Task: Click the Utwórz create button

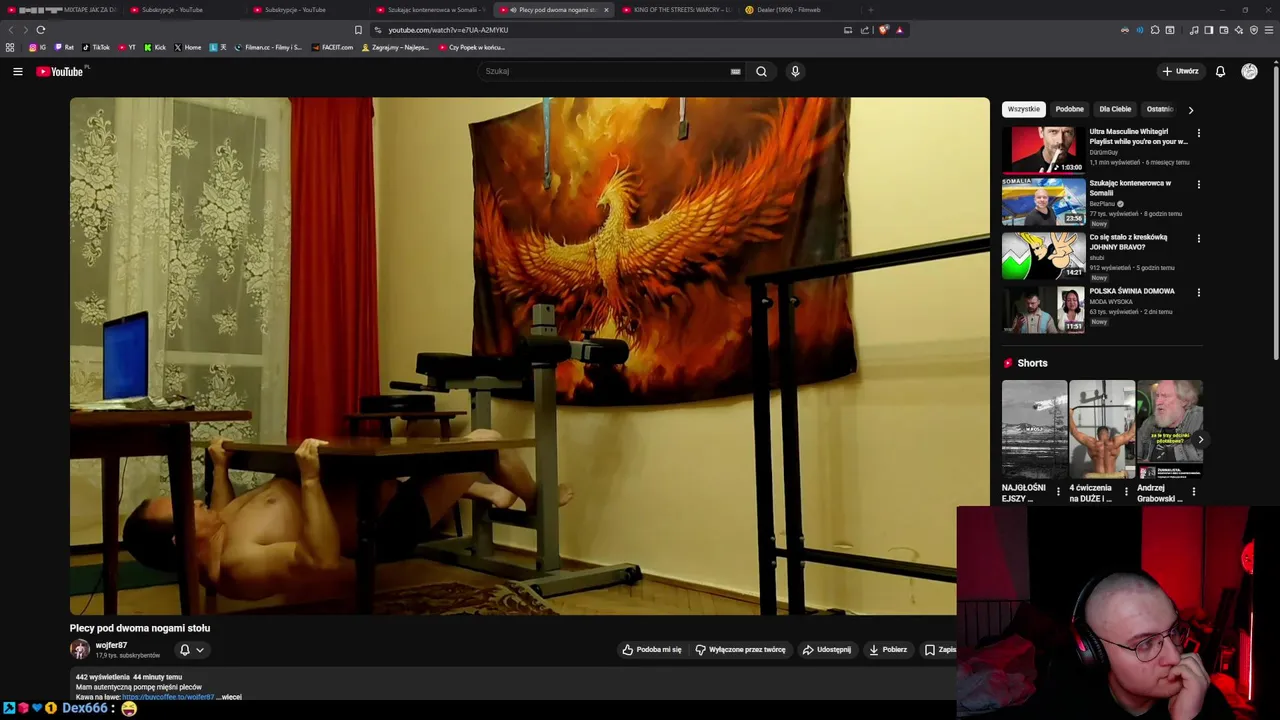Action: [x=1180, y=71]
